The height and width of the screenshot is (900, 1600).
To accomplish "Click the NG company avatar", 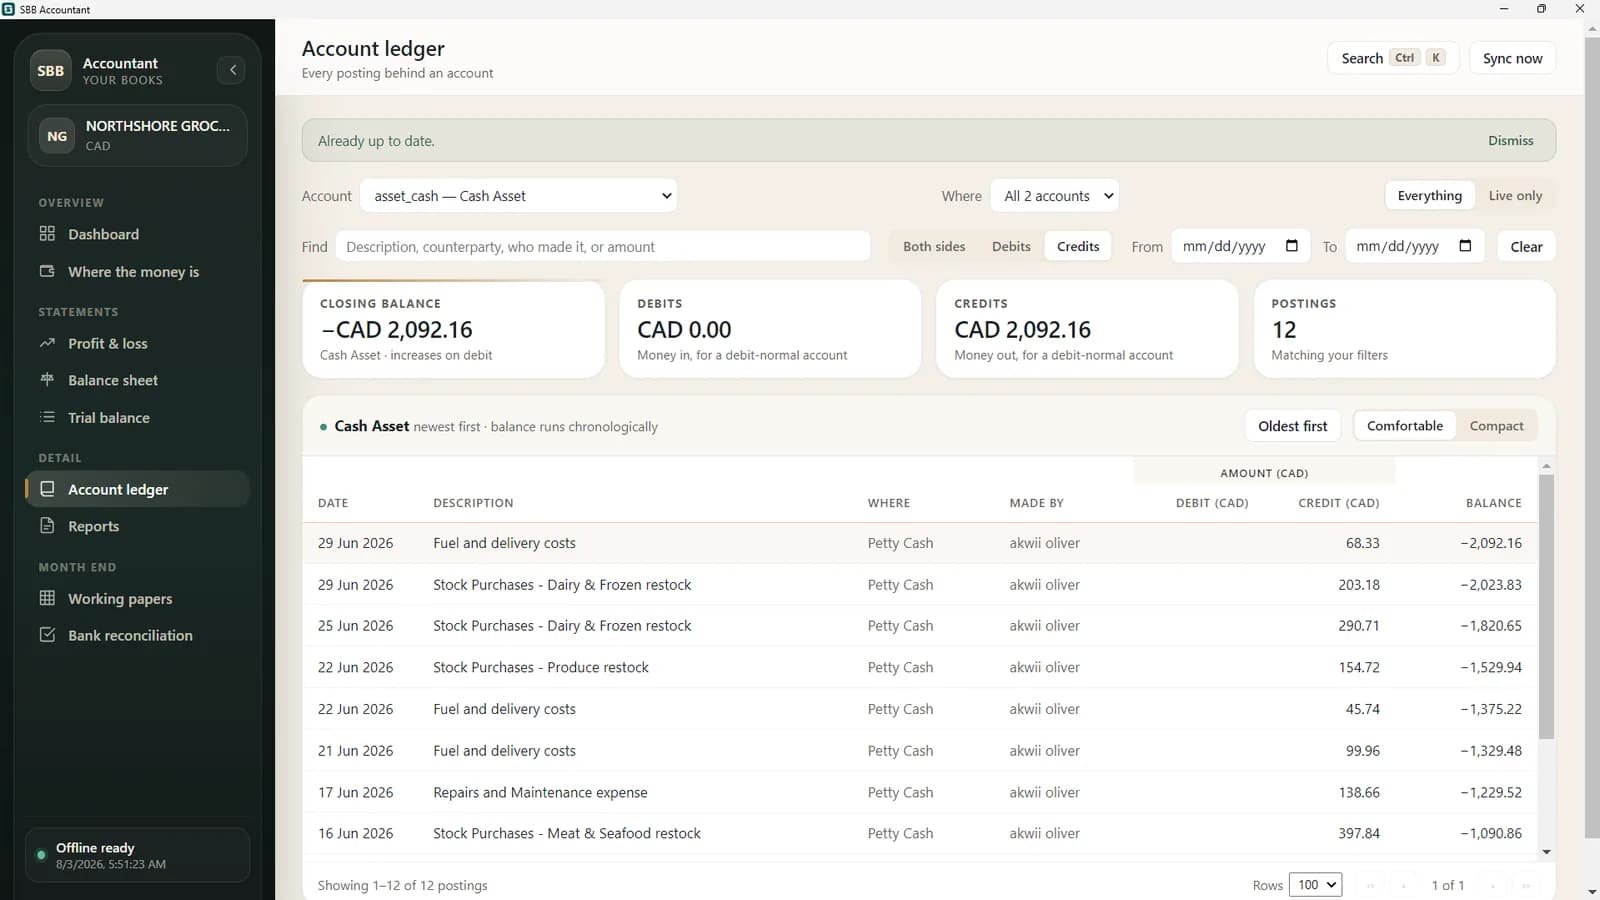I will (x=57, y=136).
